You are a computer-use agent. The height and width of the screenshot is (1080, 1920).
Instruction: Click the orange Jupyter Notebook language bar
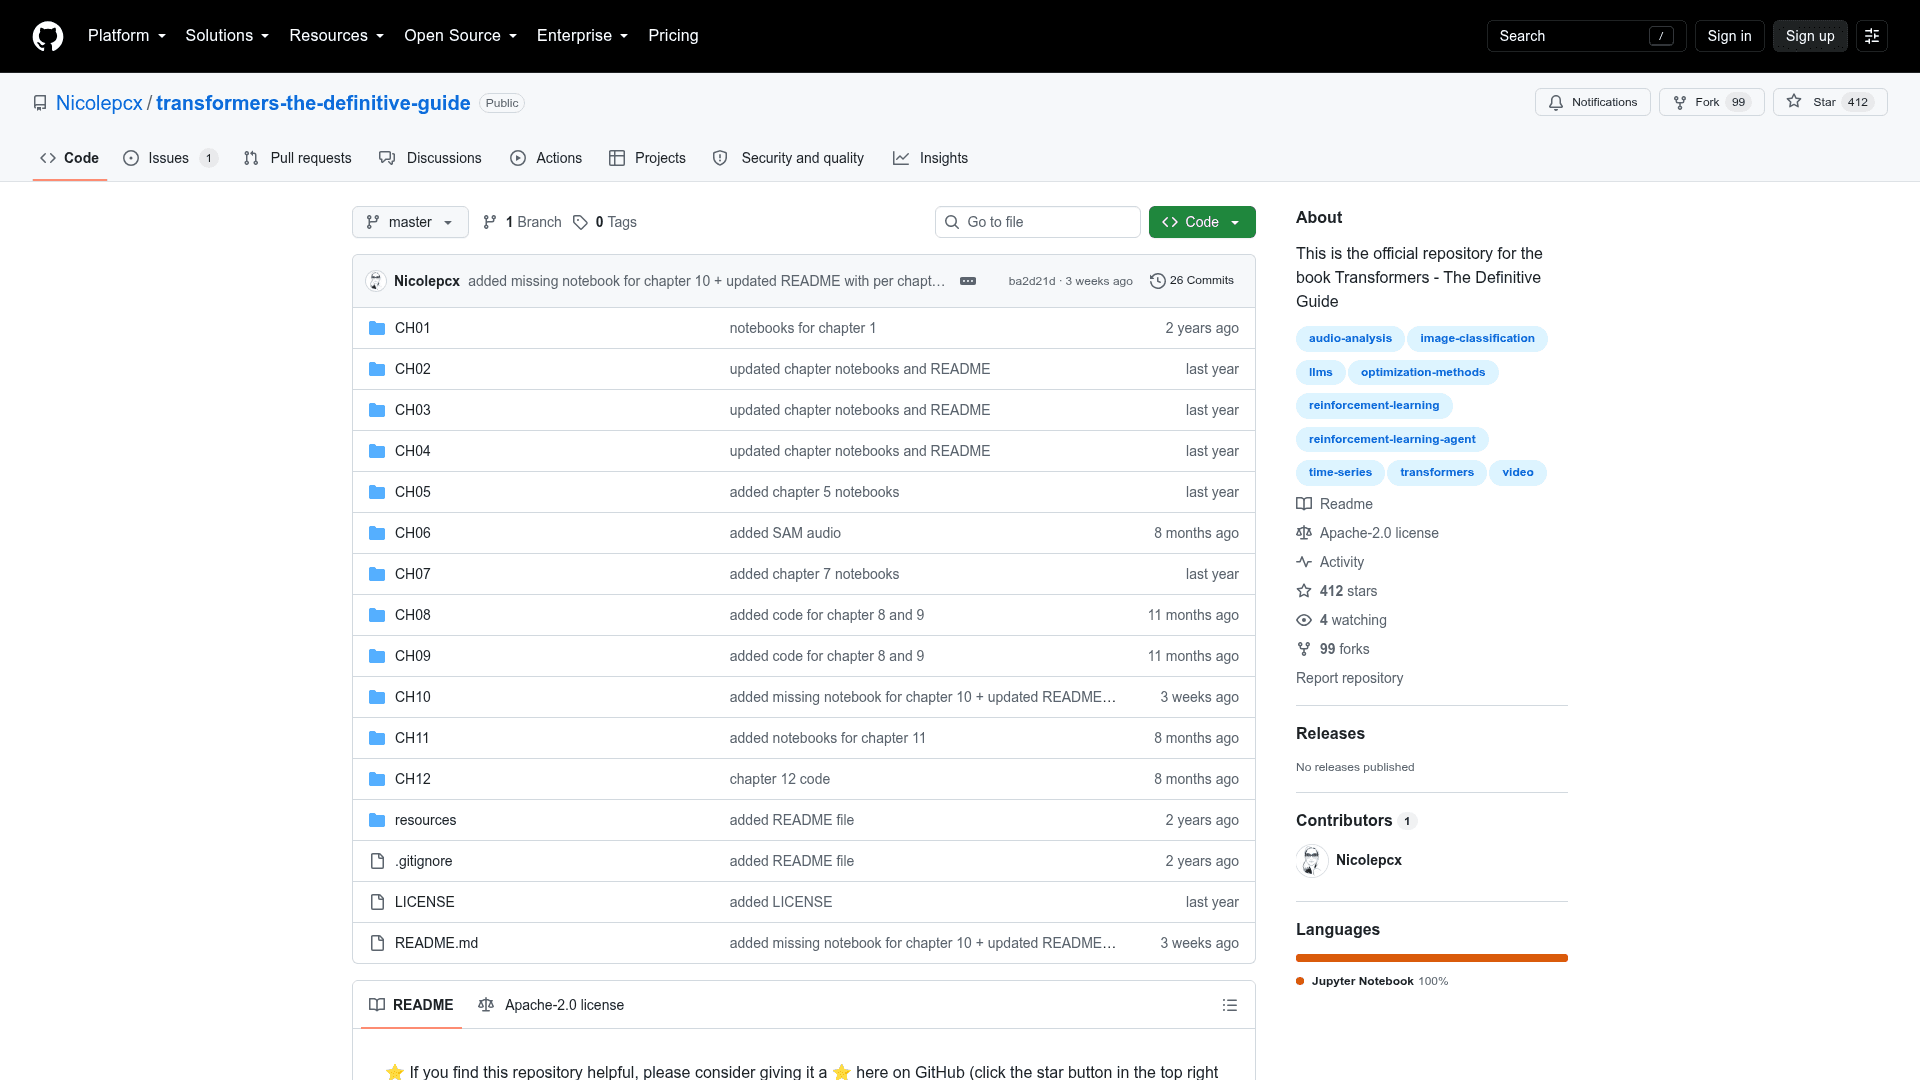tap(1432, 958)
